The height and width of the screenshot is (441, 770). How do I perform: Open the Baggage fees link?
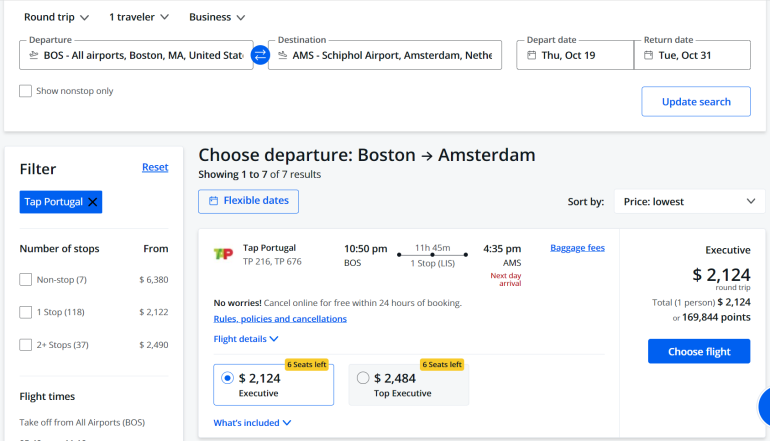click(x=577, y=248)
